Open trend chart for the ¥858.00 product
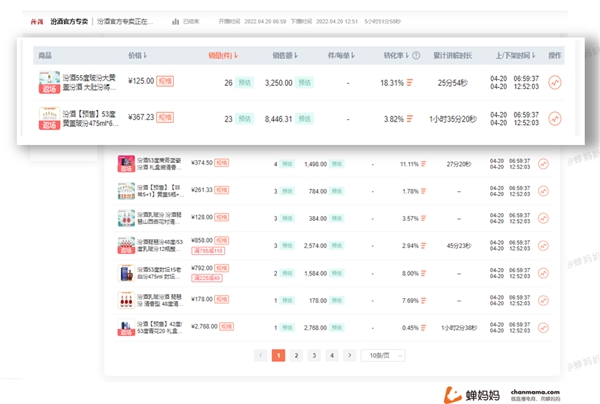This screenshot has height=404, width=600. (x=543, y=245)
